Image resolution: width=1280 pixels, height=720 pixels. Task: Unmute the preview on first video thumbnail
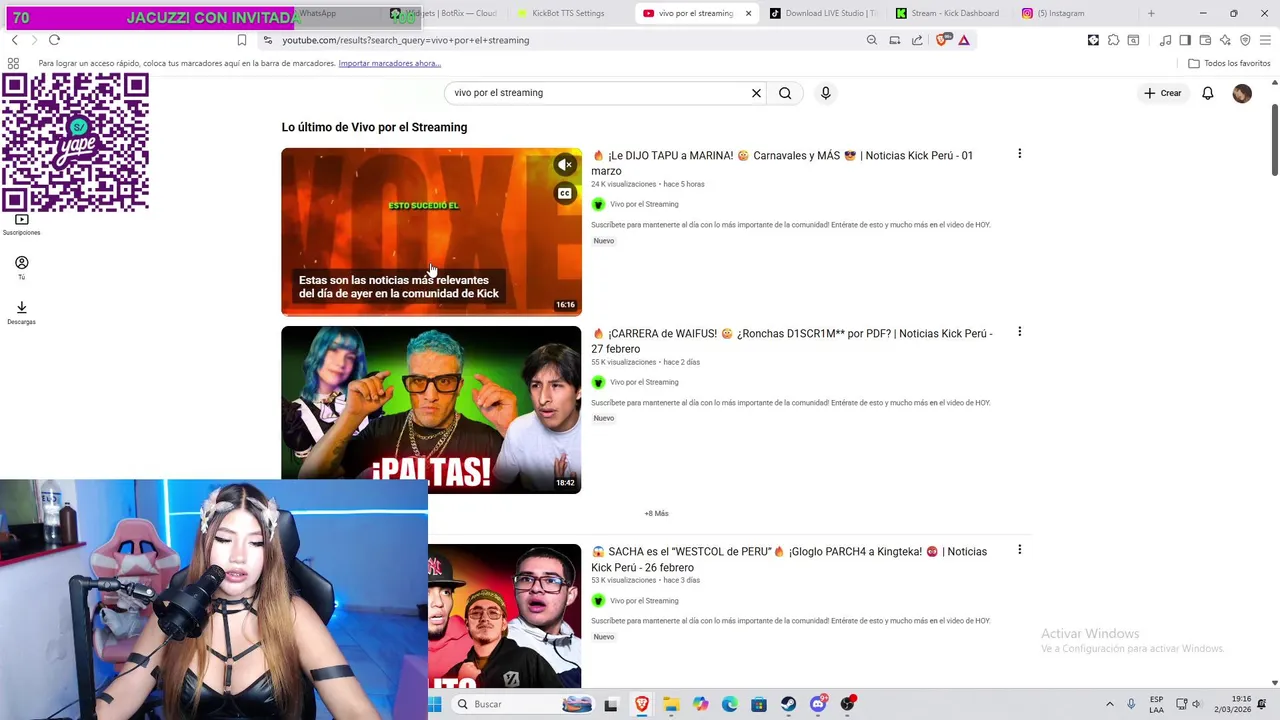[565, 165]
